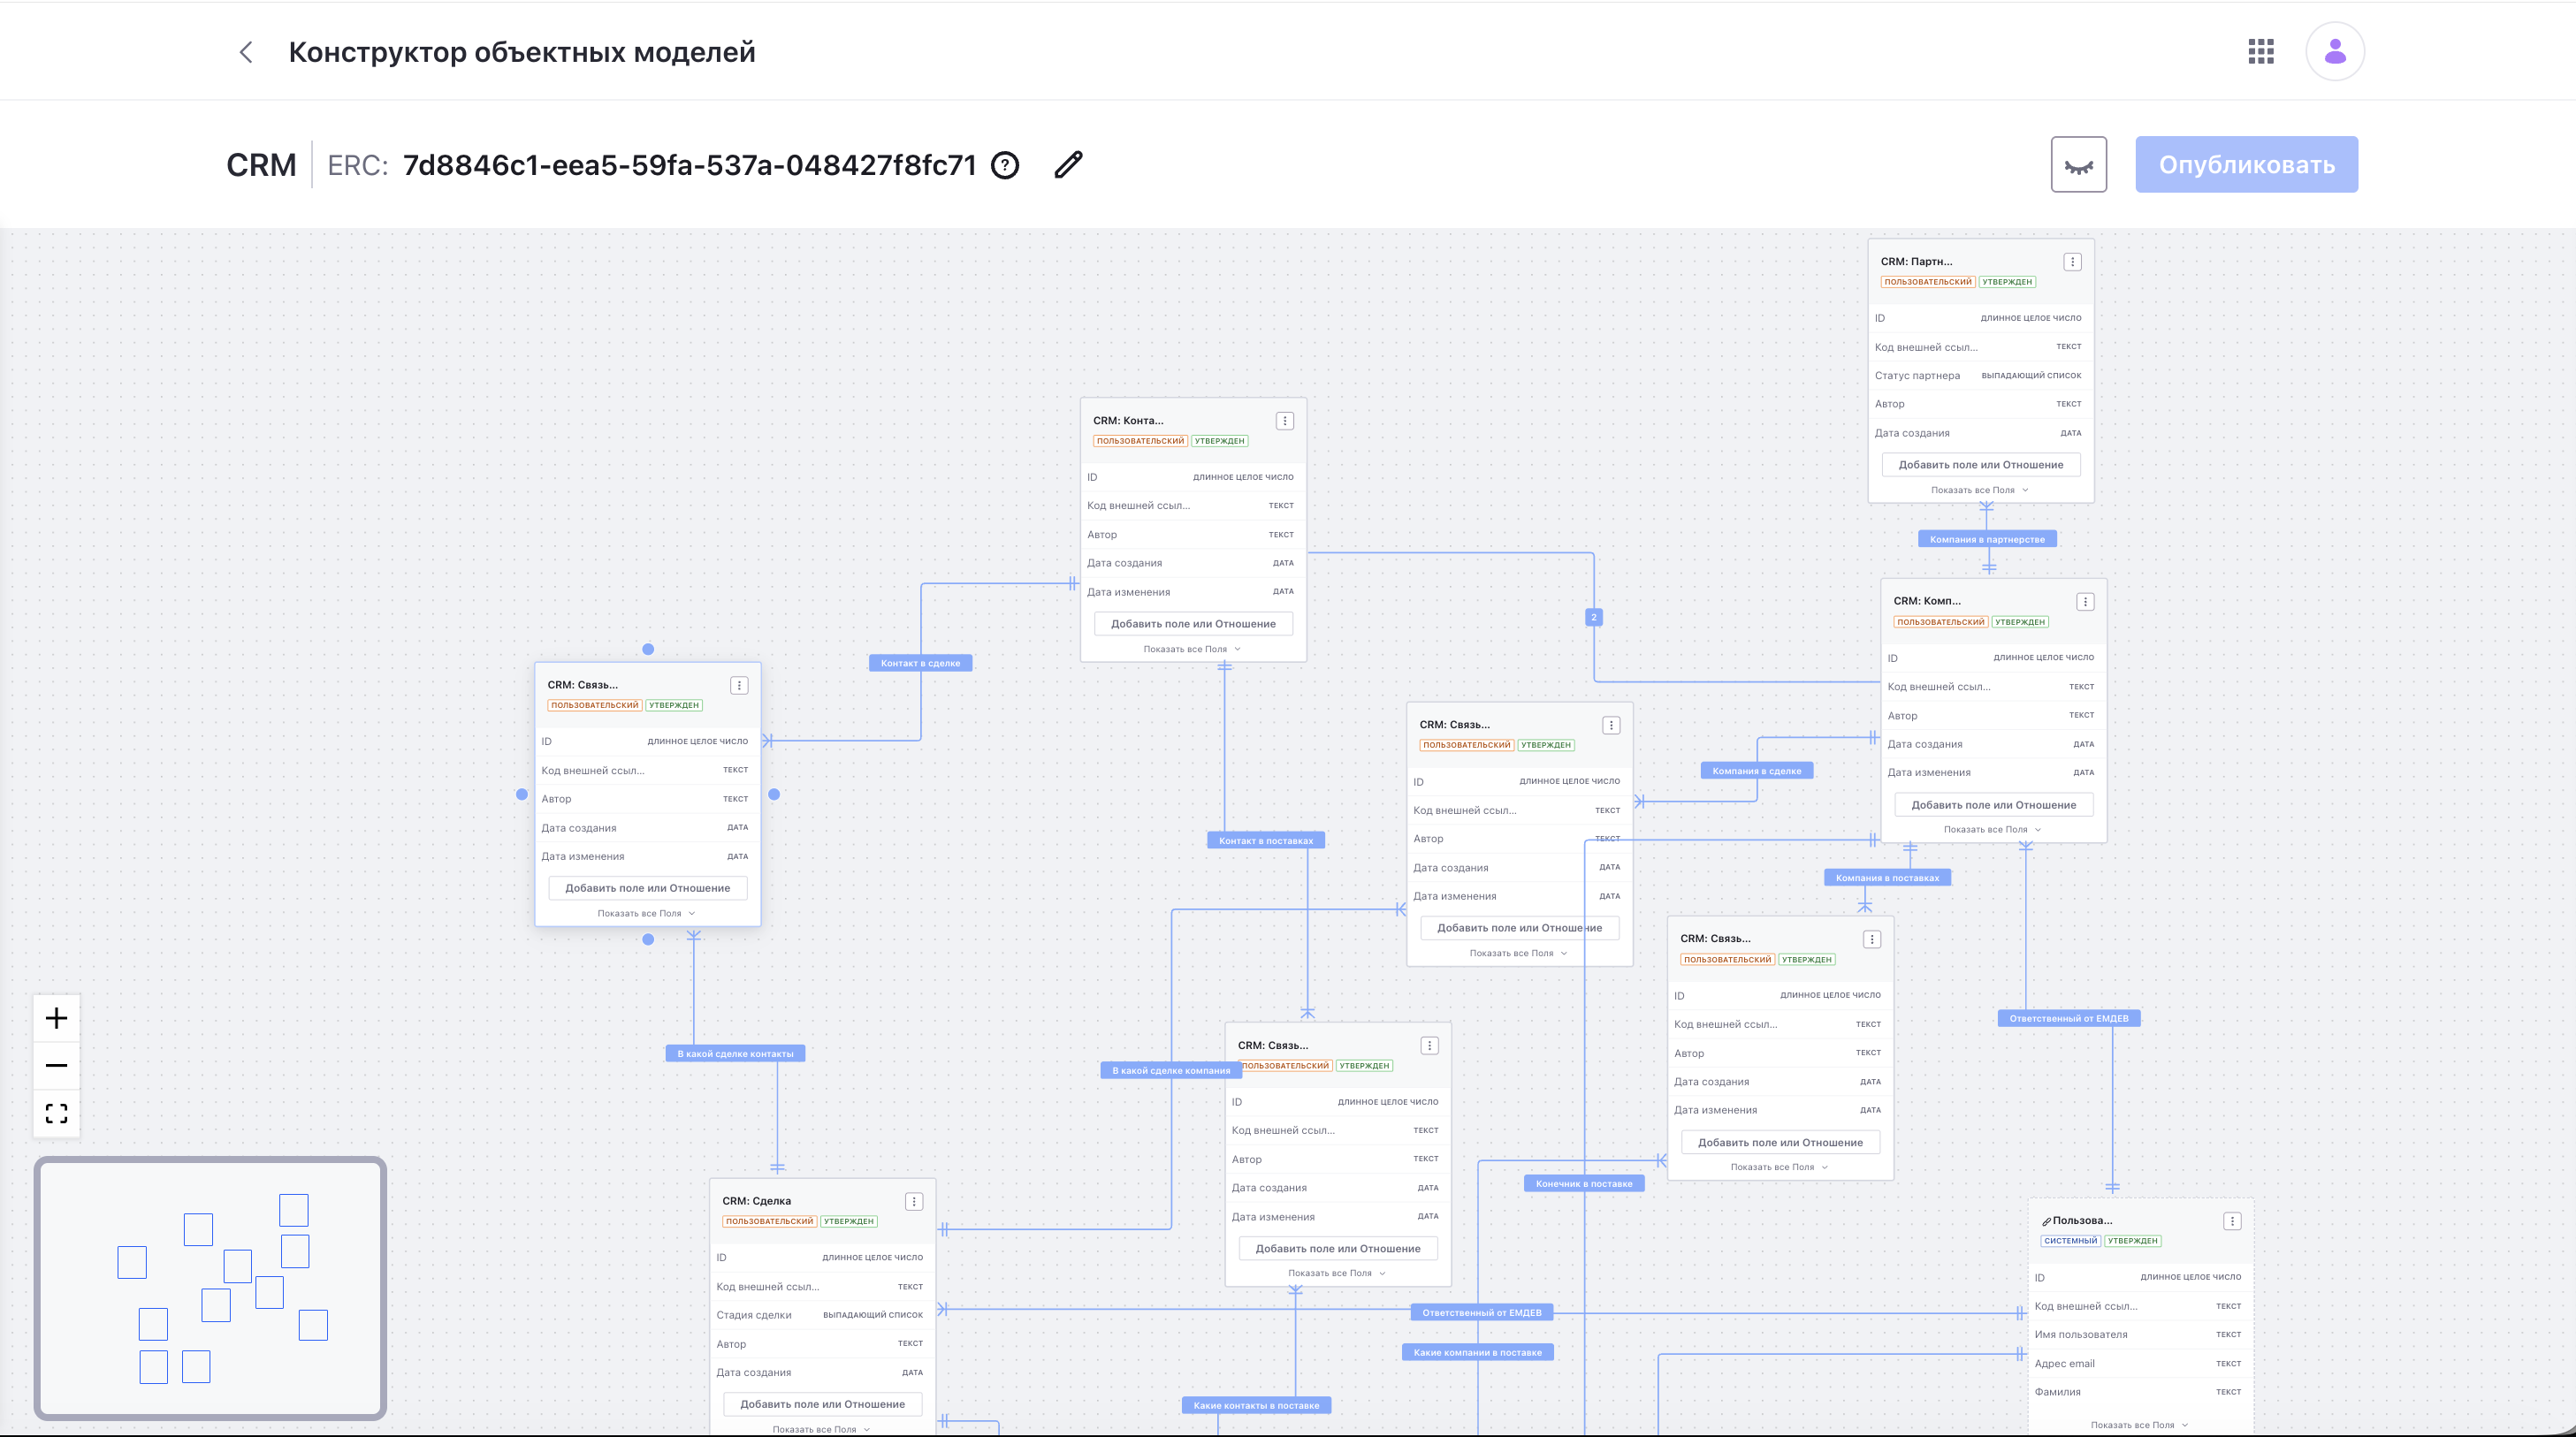Toggle the closed-eye visibility button near Опубликовать
Image resolution: width=2576 pixels, height=1437 pixels.
point(2079,163)
